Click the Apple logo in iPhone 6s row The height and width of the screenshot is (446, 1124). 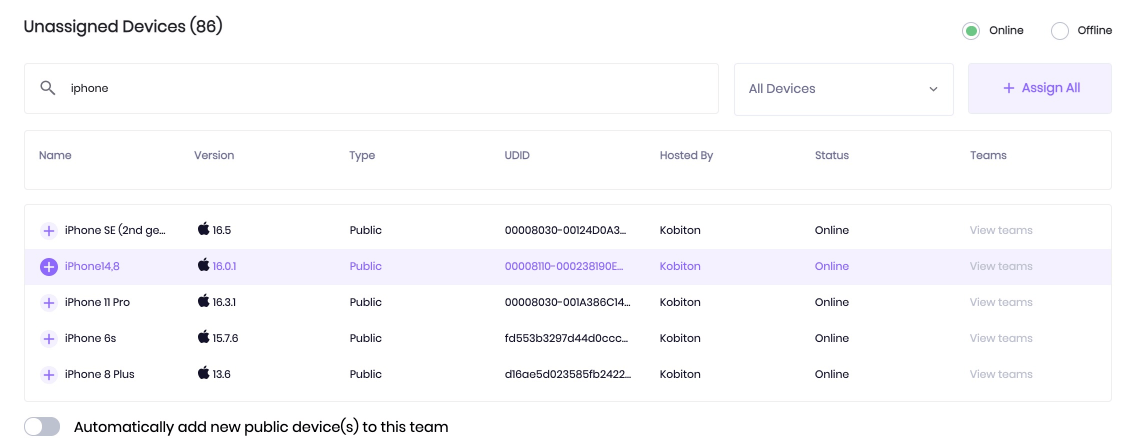(x=204, y=337)
